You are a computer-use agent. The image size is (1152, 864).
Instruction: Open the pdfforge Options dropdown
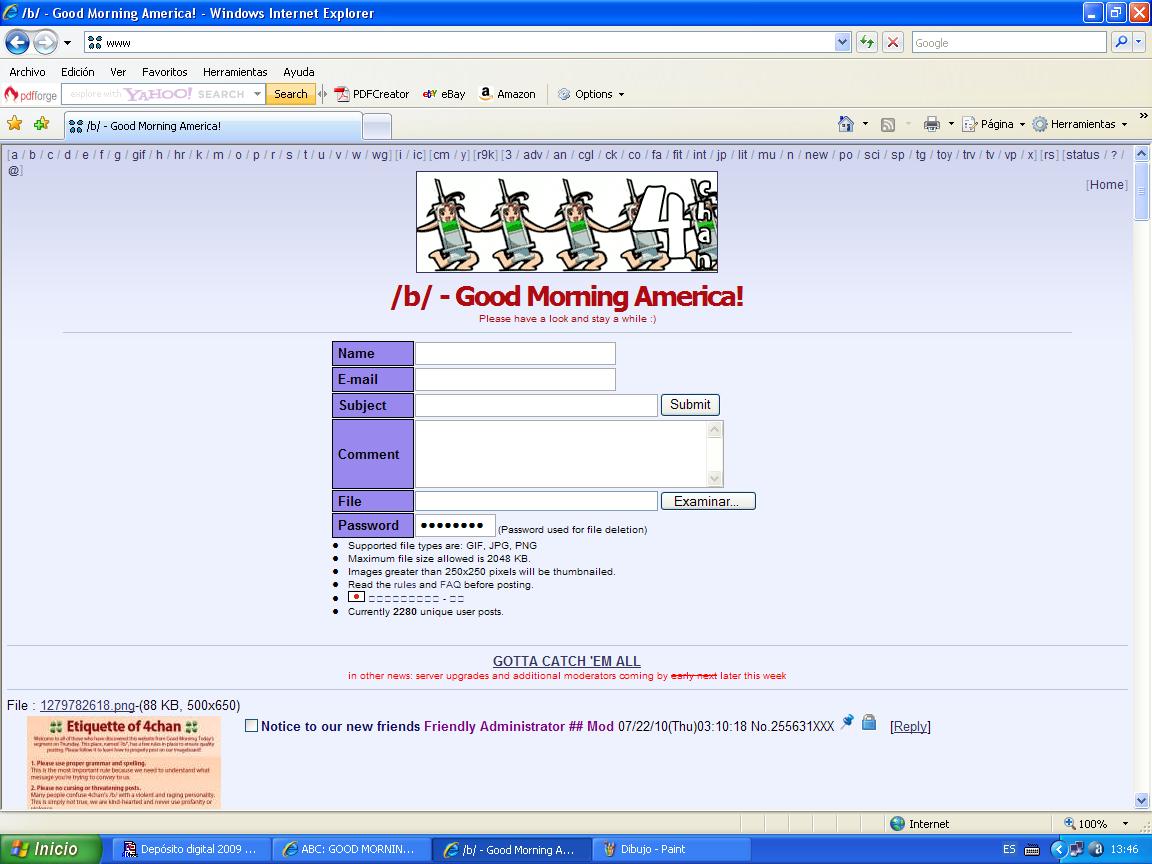click(591, 94)
